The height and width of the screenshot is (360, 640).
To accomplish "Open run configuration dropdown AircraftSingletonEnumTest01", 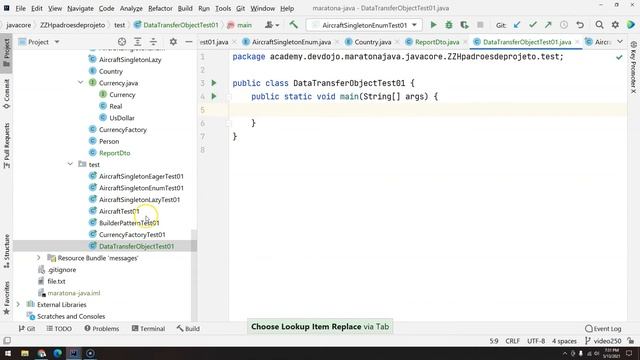I will [x=364, y=25].
